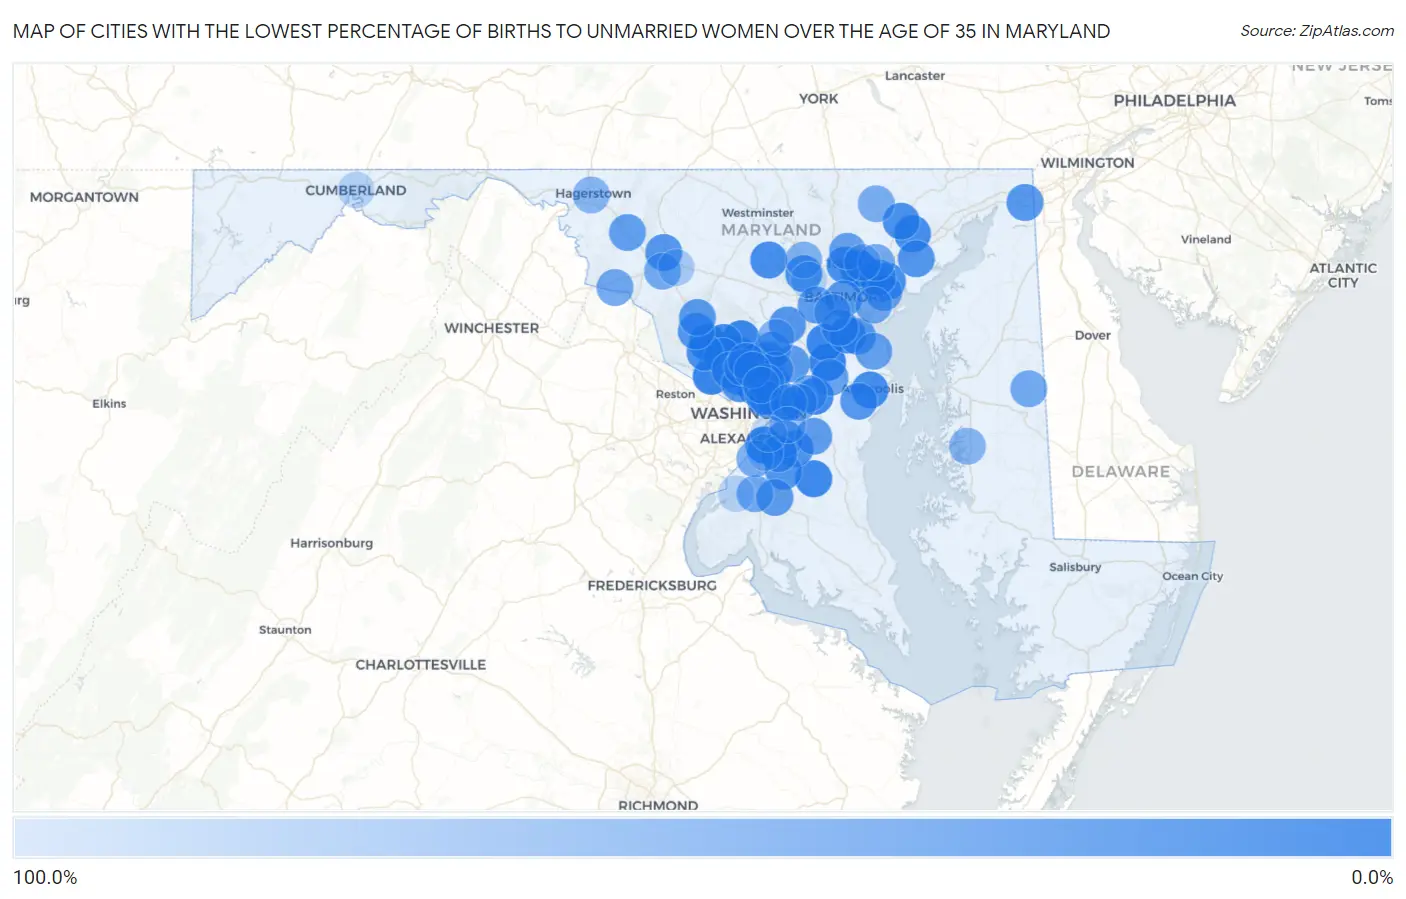Click the PHILADELPHIA city label
1406x899 pixels.
(x=1174, y=101)
